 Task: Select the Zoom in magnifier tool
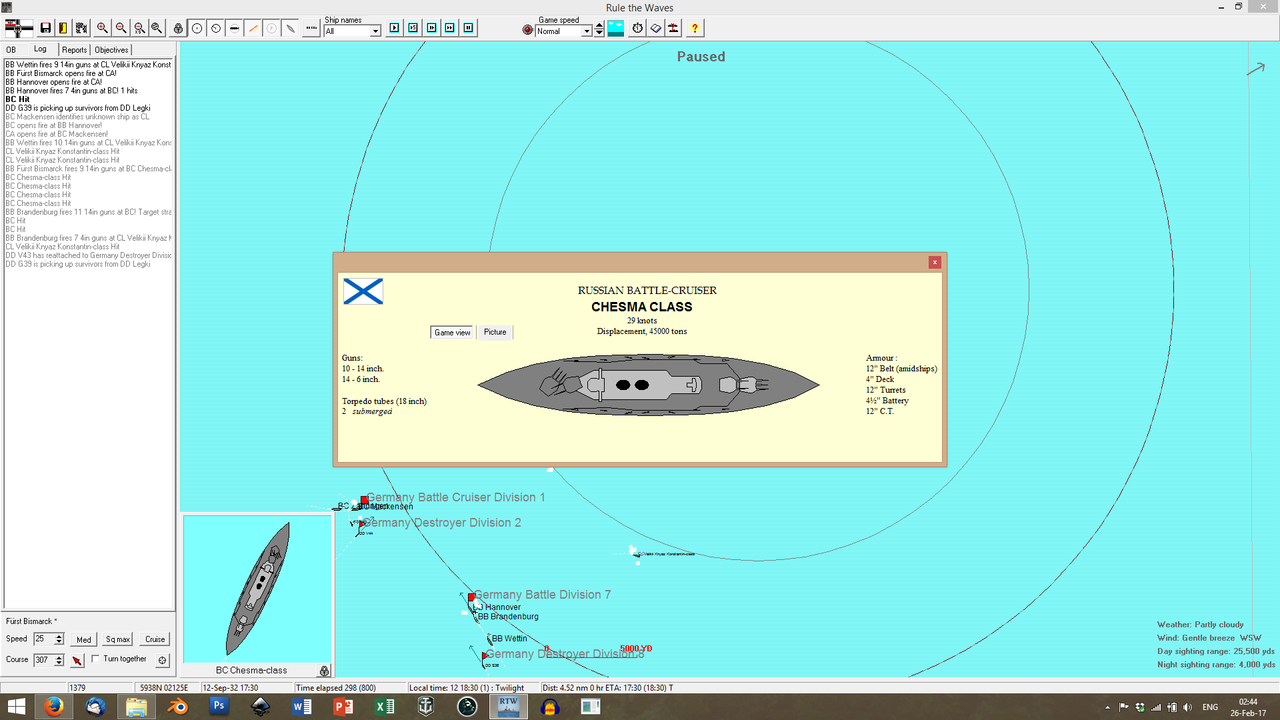click(102, 27)
